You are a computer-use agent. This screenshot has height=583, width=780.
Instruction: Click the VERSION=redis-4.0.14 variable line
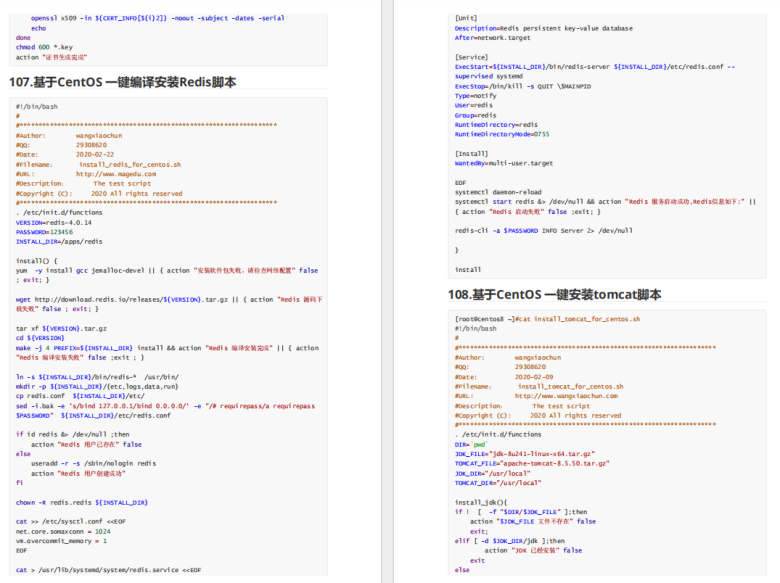pos(54,222)
